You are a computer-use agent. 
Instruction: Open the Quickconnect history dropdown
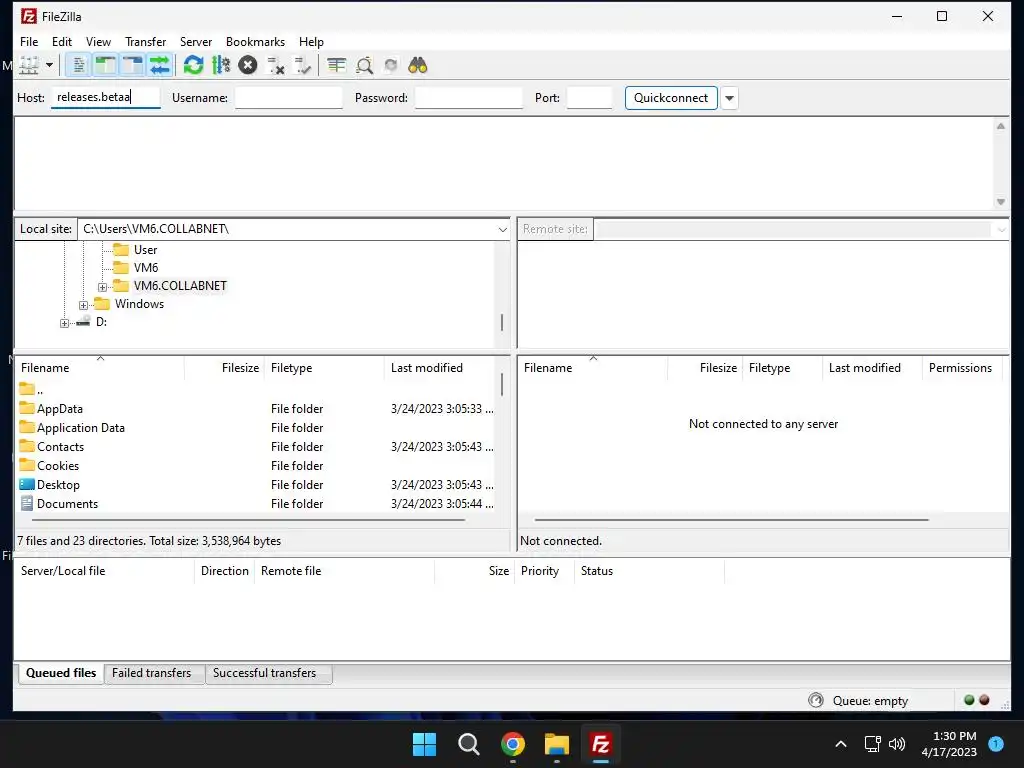coord(729,98)
